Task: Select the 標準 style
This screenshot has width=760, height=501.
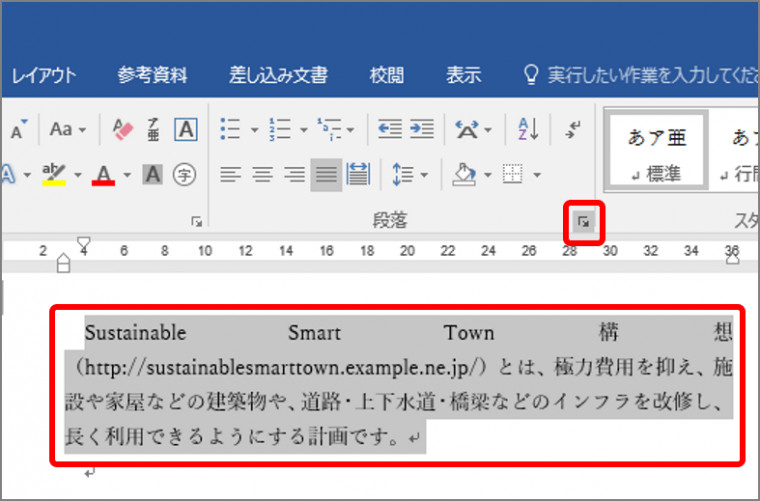Action: (x=656, y=150)
